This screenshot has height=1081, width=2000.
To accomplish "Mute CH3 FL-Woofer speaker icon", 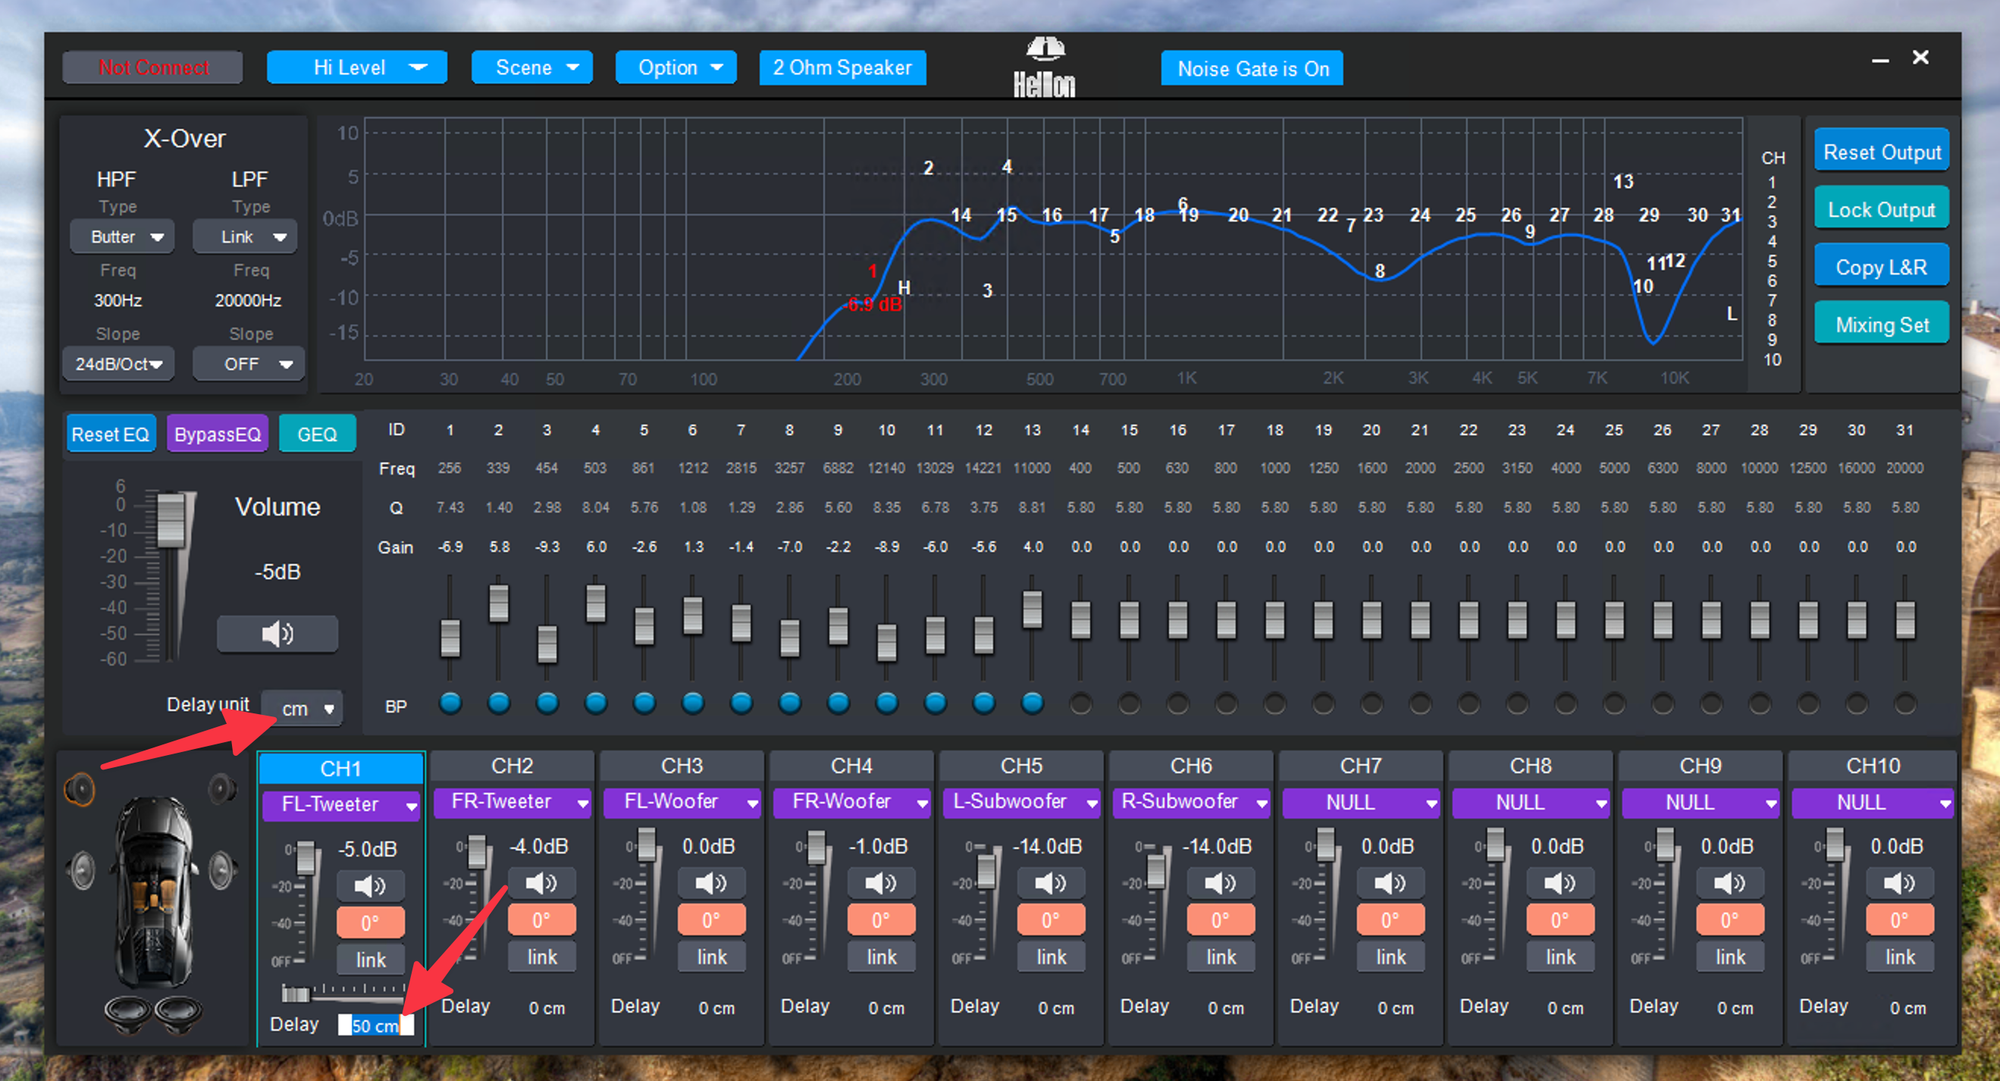I will tap(711, 883).
